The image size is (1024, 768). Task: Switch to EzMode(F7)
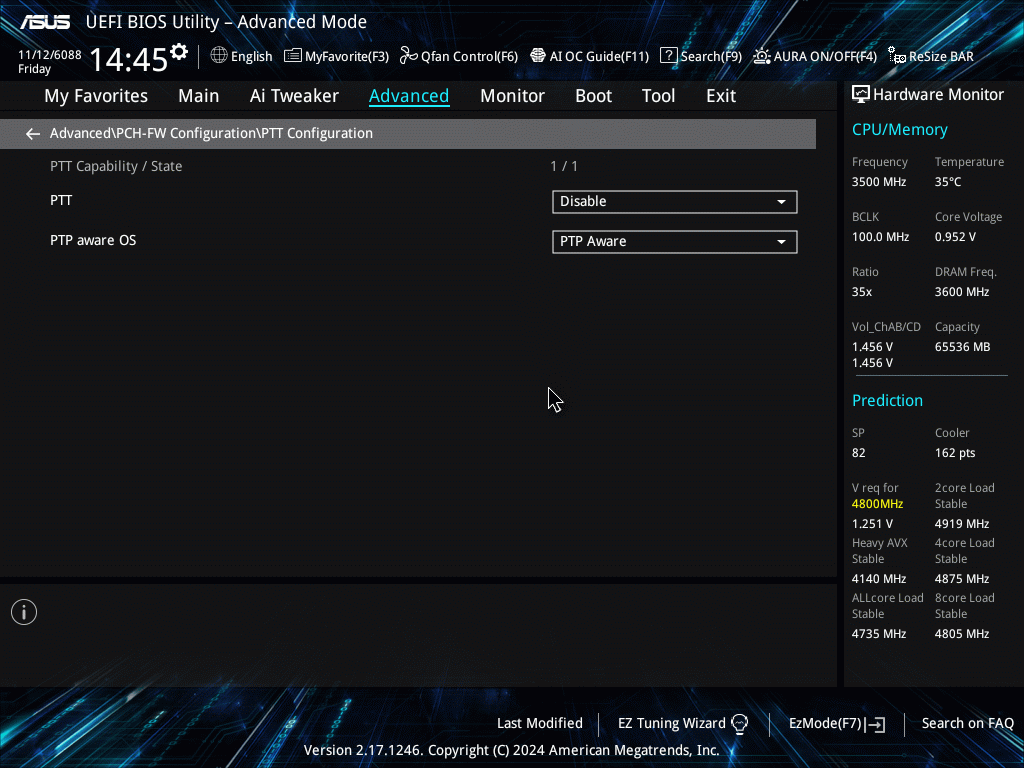836,723
